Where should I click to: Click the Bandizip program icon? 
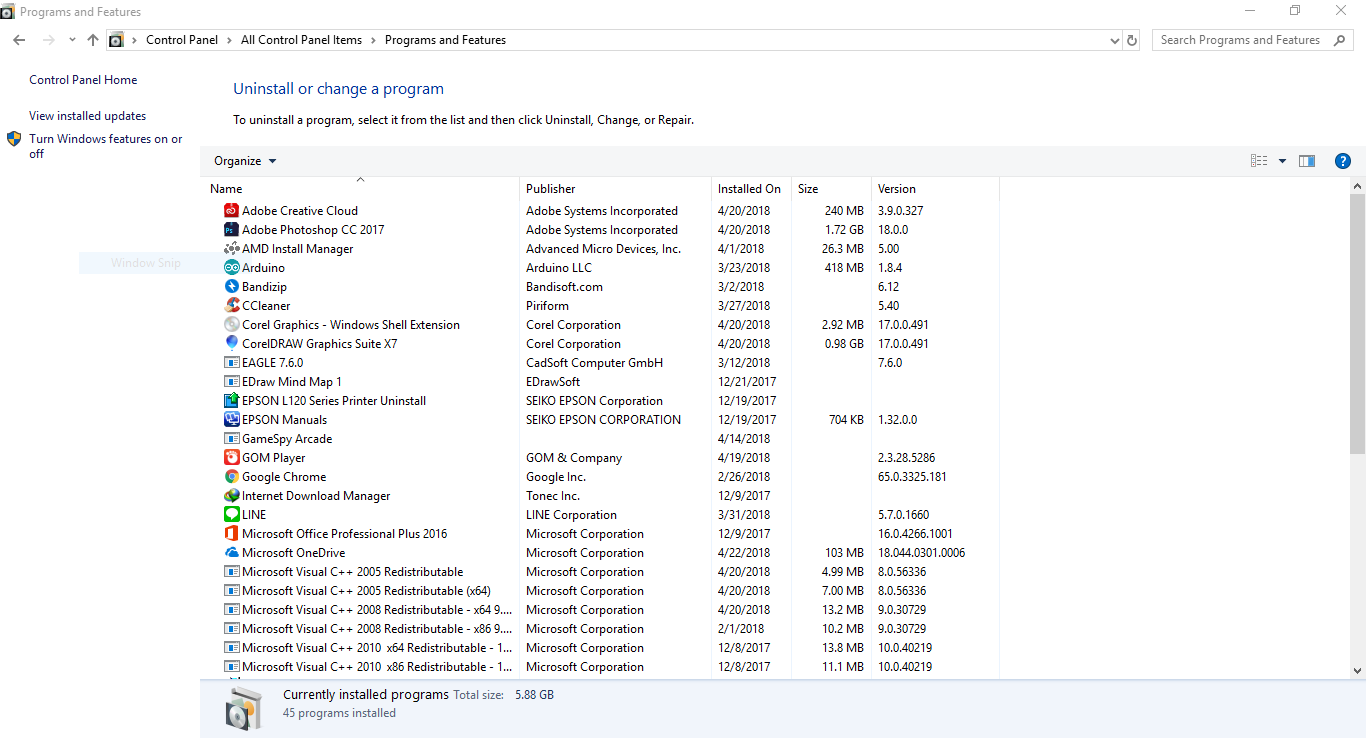(x=232, y=287)
